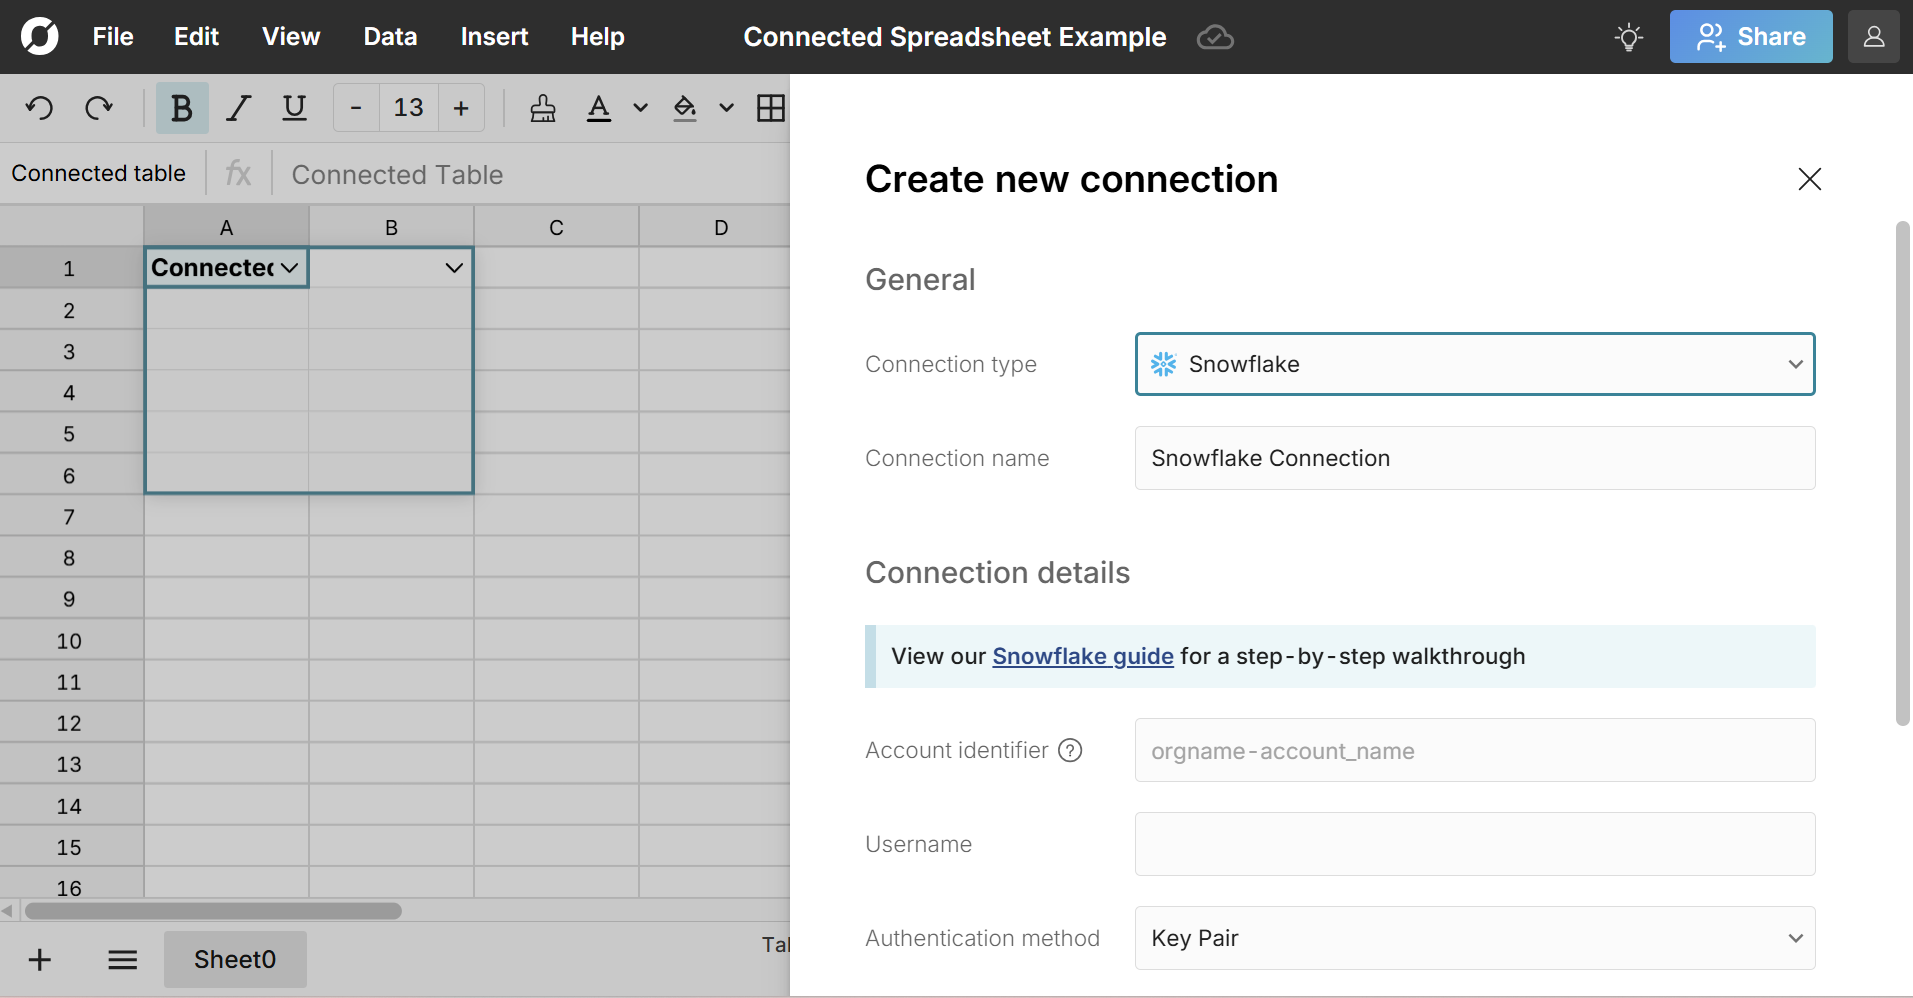Image resolution: width=1913 pixels, height=998 pixels.
Task: Click the undo arrow icon
Action: 40,108
